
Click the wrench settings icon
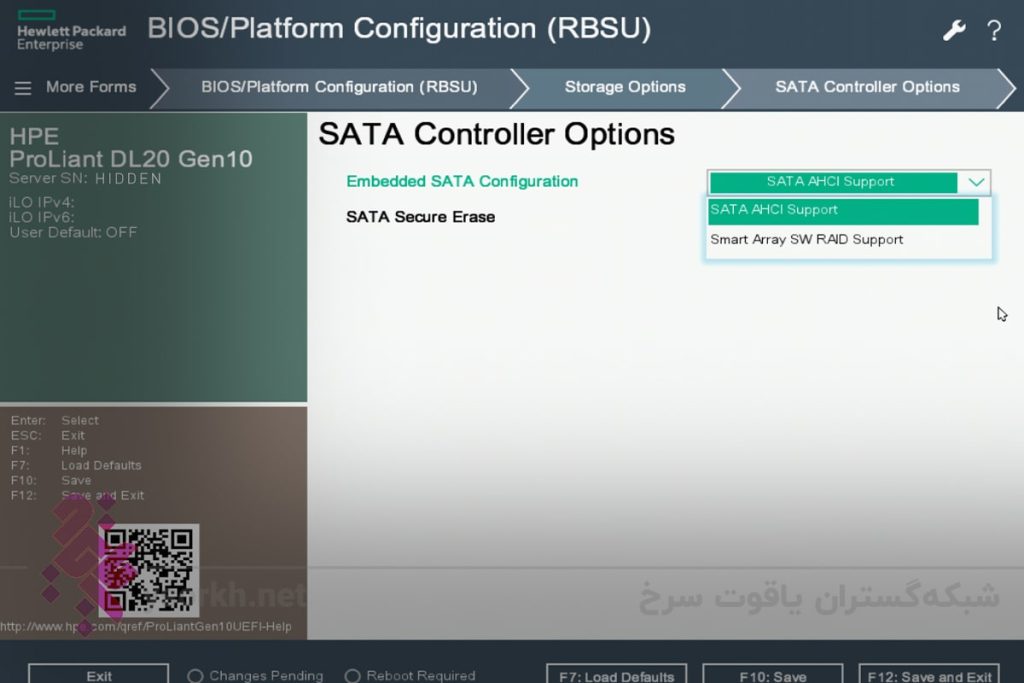(954, 30)
